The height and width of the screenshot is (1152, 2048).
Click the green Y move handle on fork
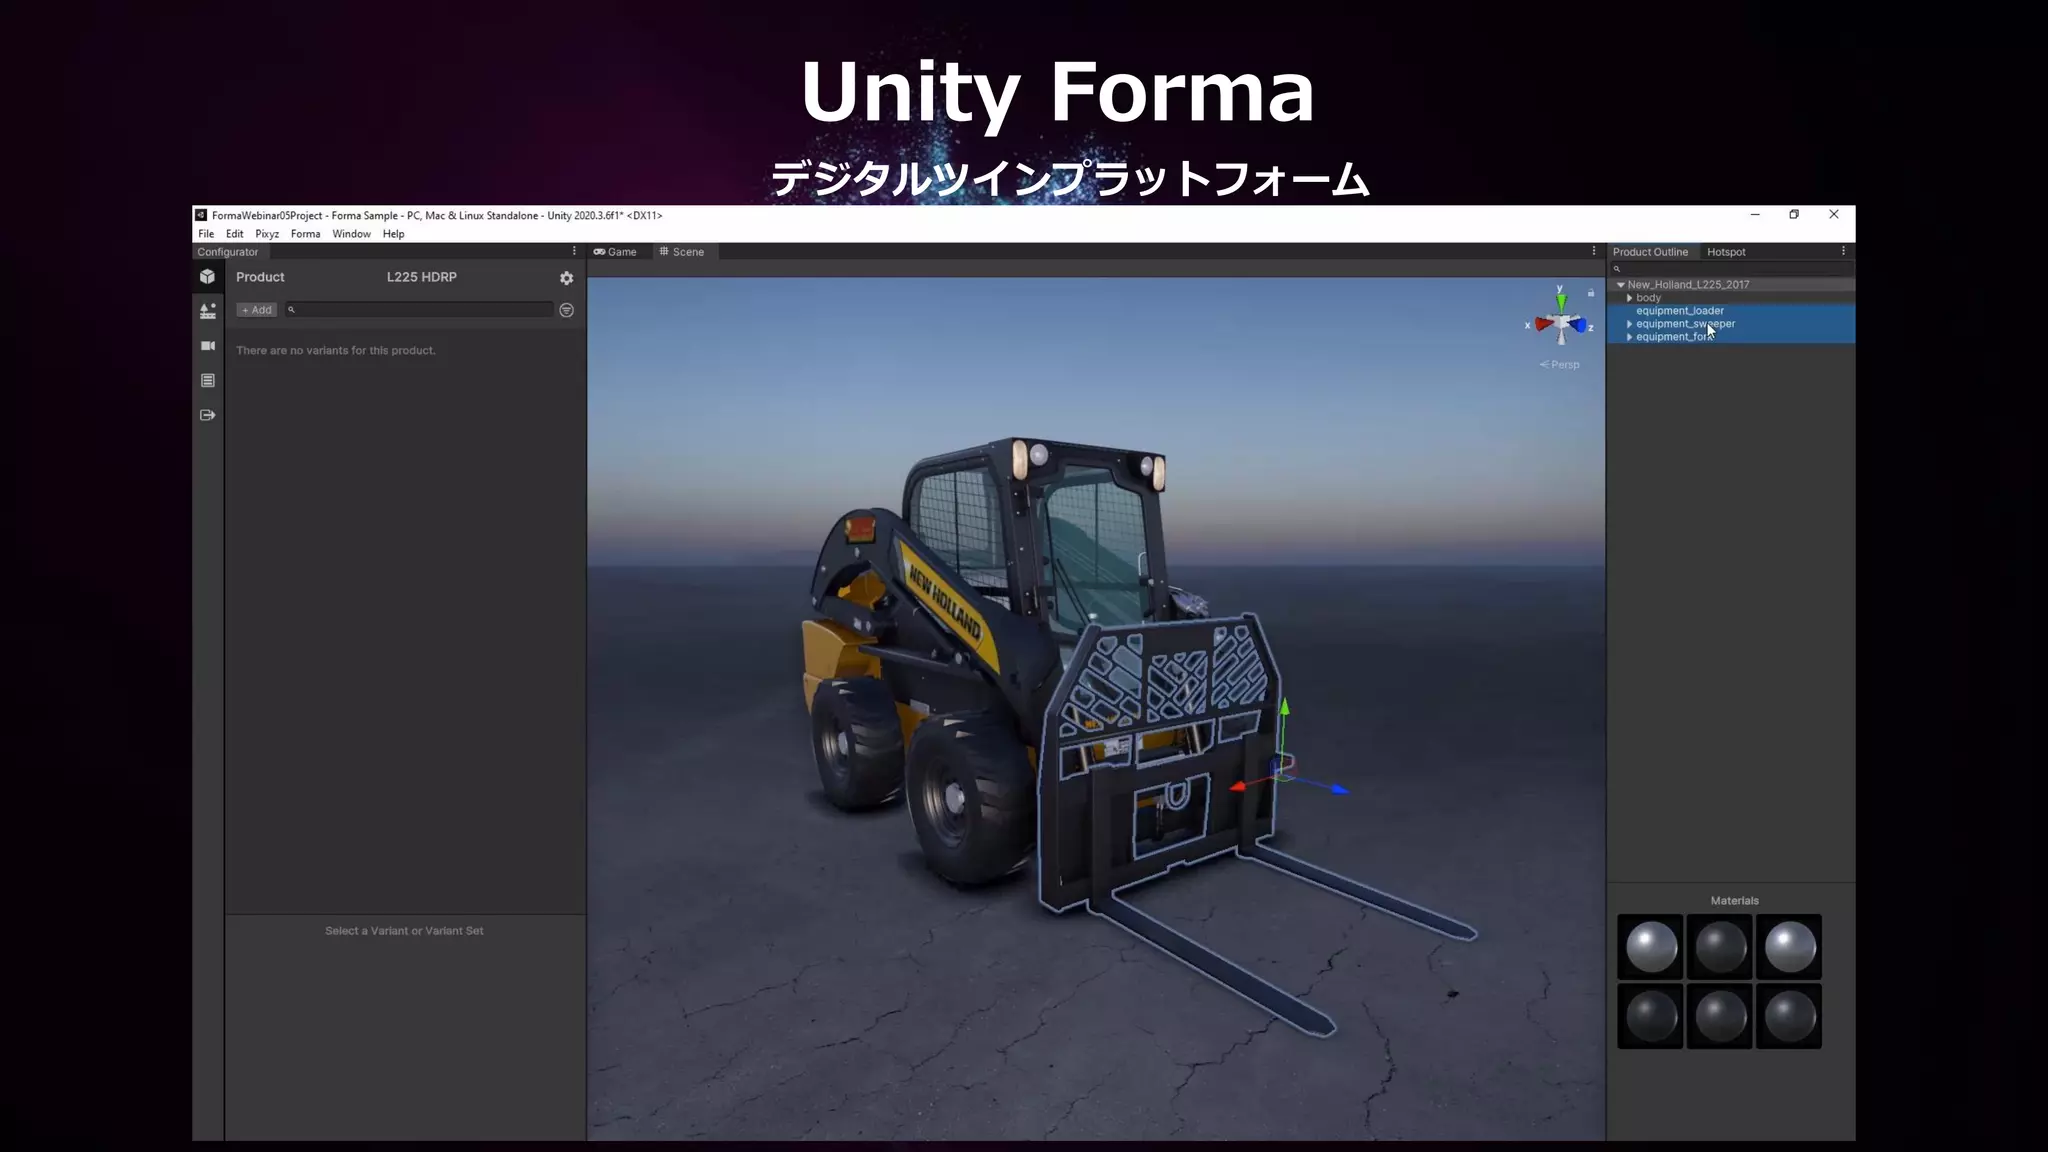tap(1284, 707)
